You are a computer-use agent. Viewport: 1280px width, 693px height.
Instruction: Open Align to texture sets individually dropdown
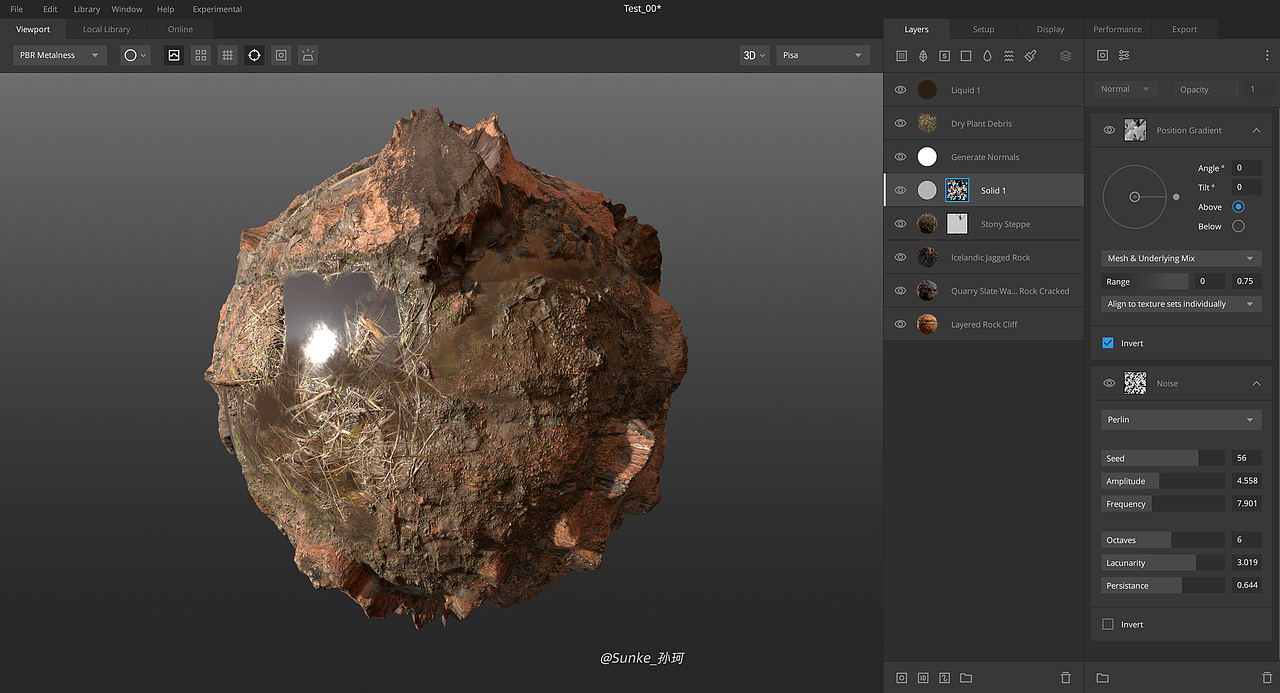coord(1180,304)
